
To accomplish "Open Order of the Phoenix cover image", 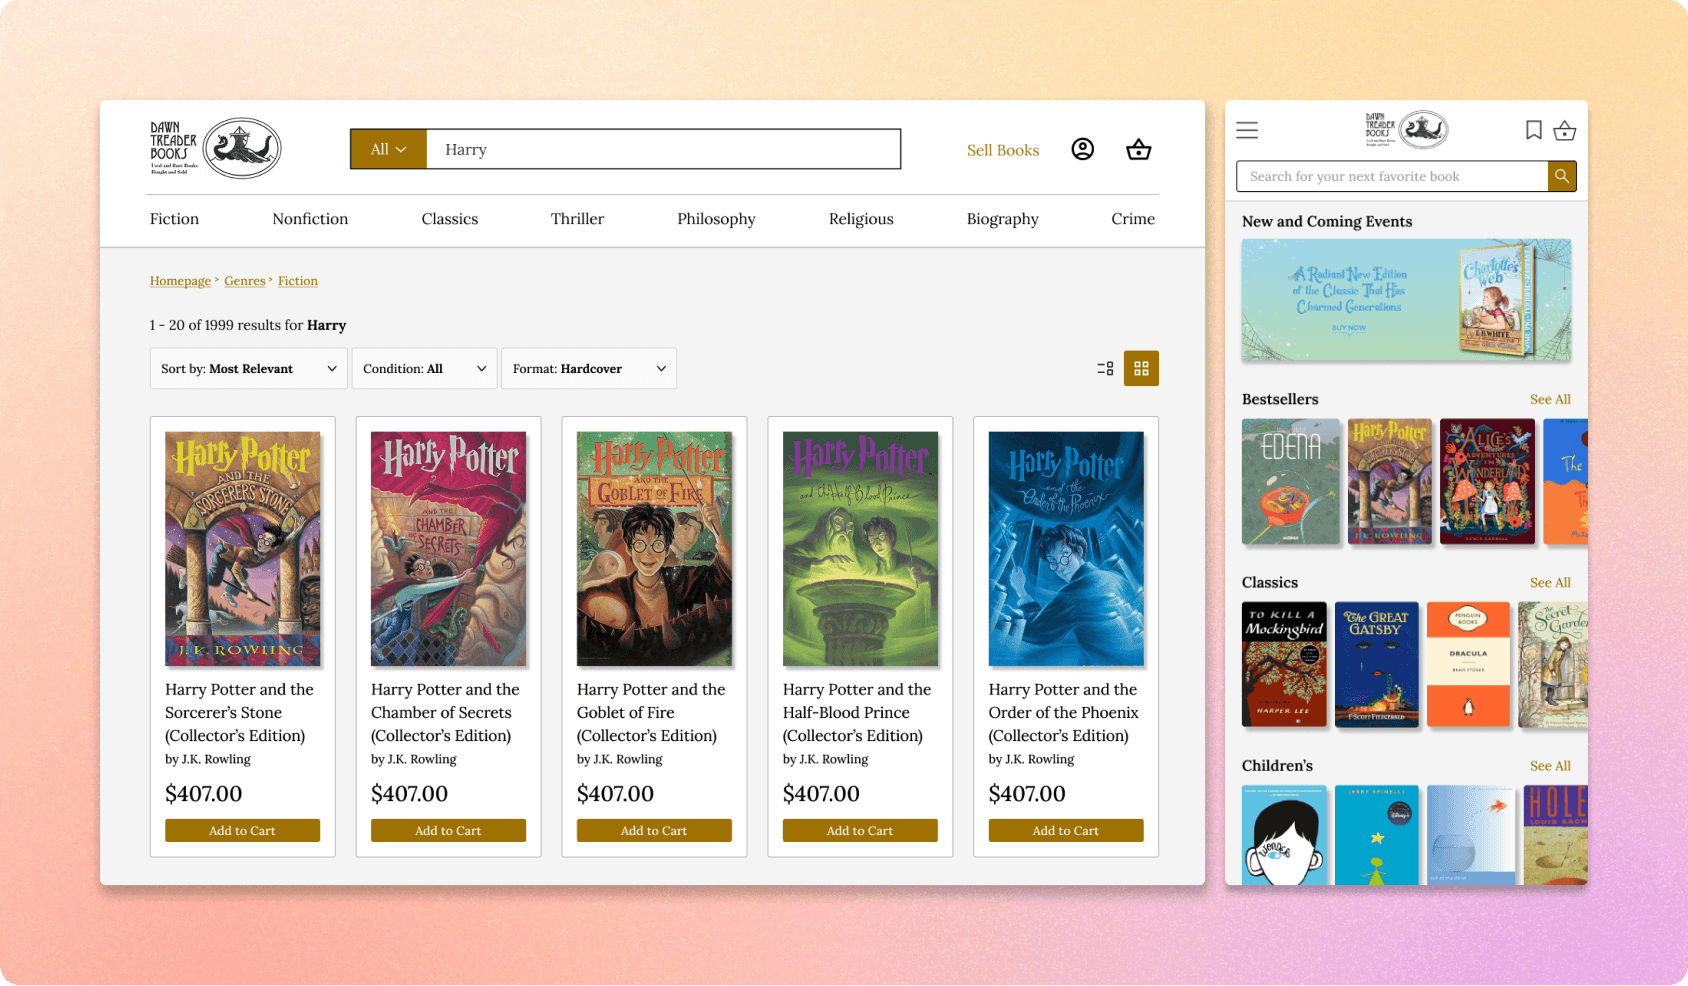I will pos(1066,549).
